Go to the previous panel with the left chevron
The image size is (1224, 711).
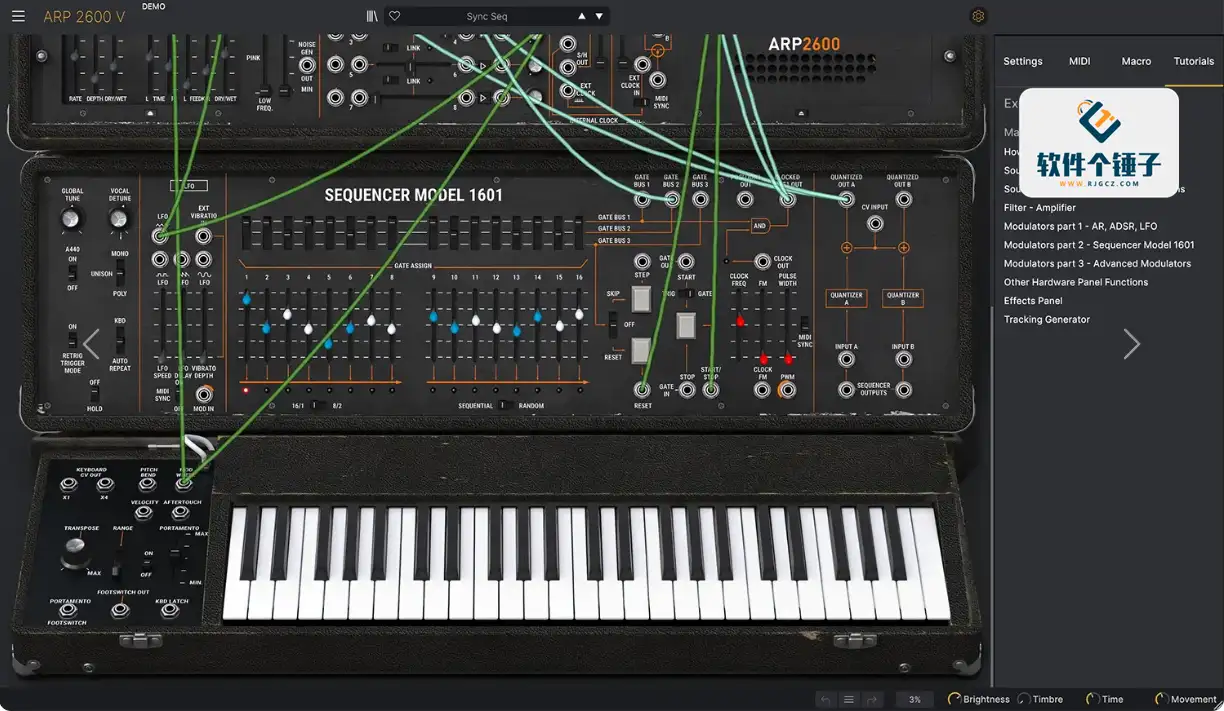click(91, 344)
